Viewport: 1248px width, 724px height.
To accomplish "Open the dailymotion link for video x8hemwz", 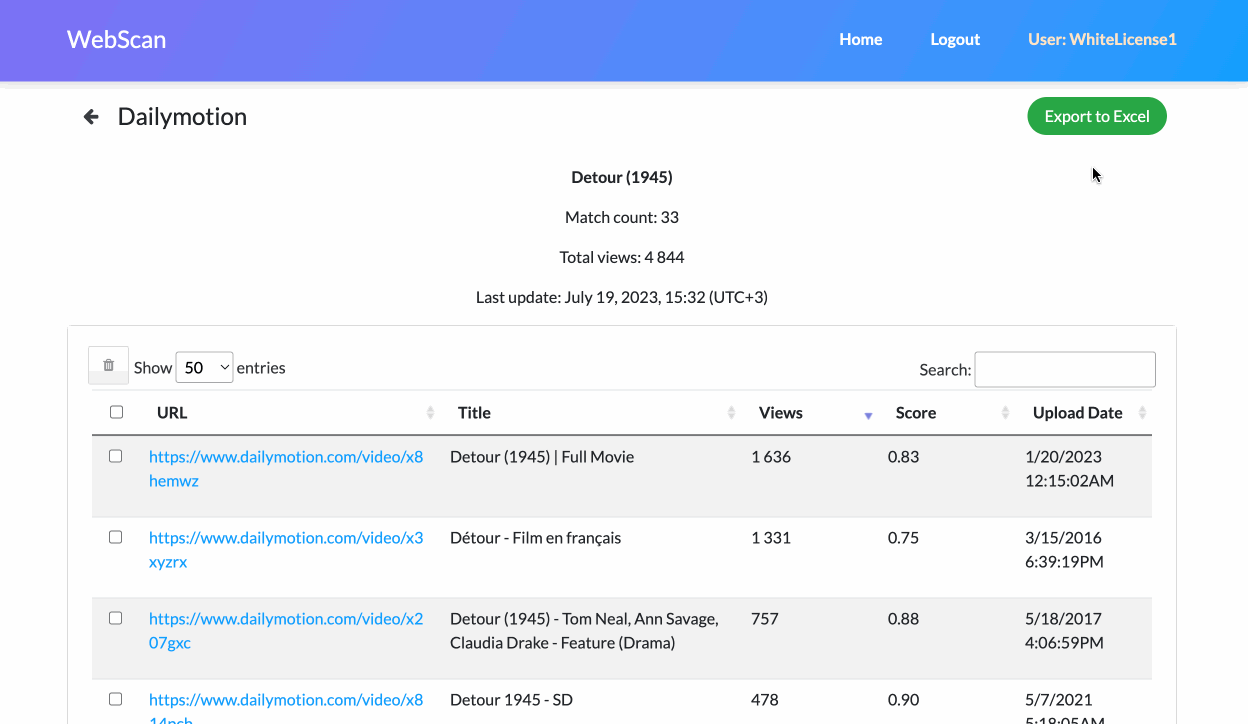I will (x=286, y=468).
